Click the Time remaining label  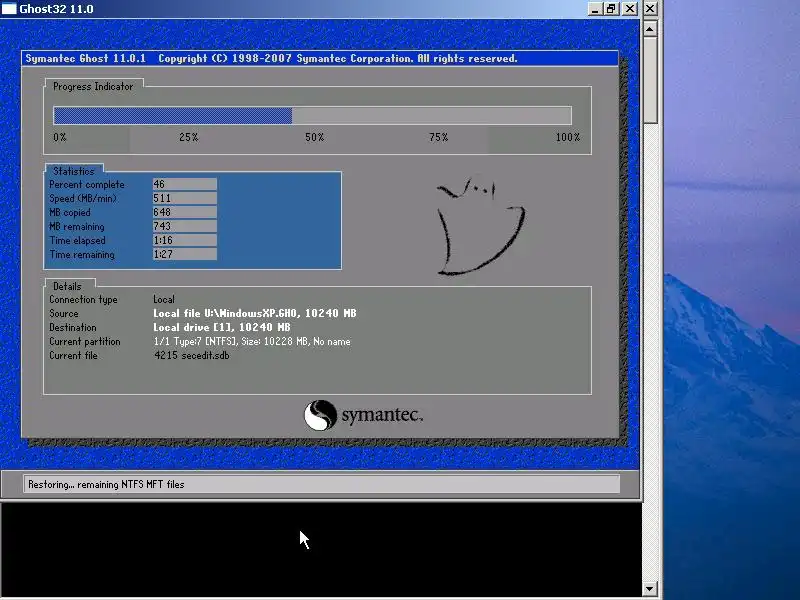tap(82, 255)
